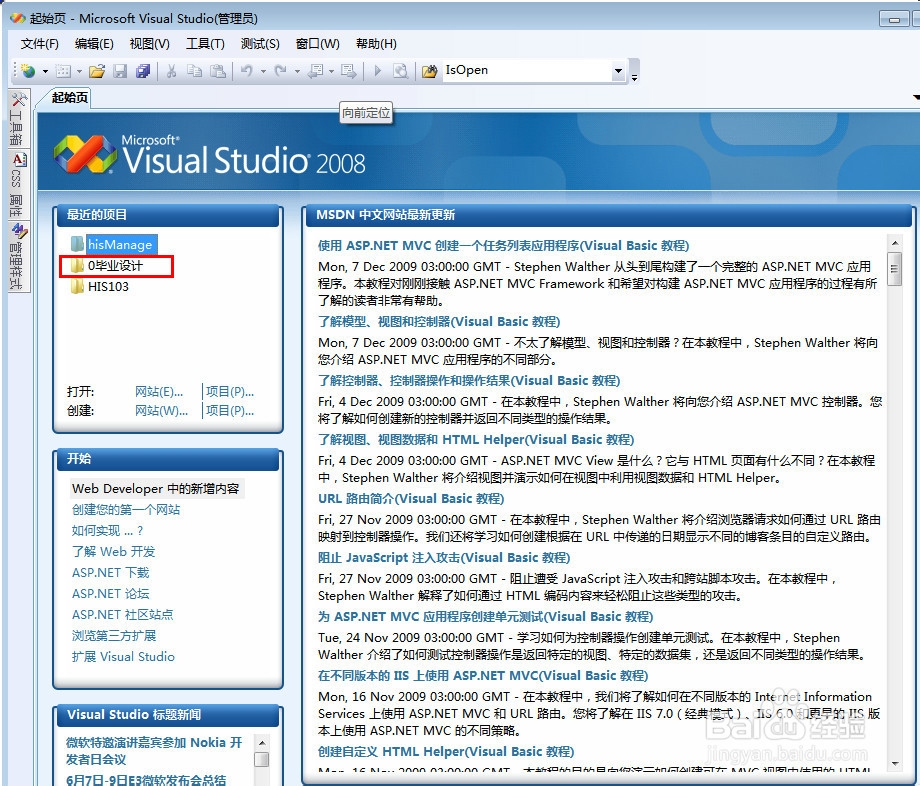This screenshot has height=786, width=920.
Task: Open the 文件(F) menu
Action: point(39,44)
